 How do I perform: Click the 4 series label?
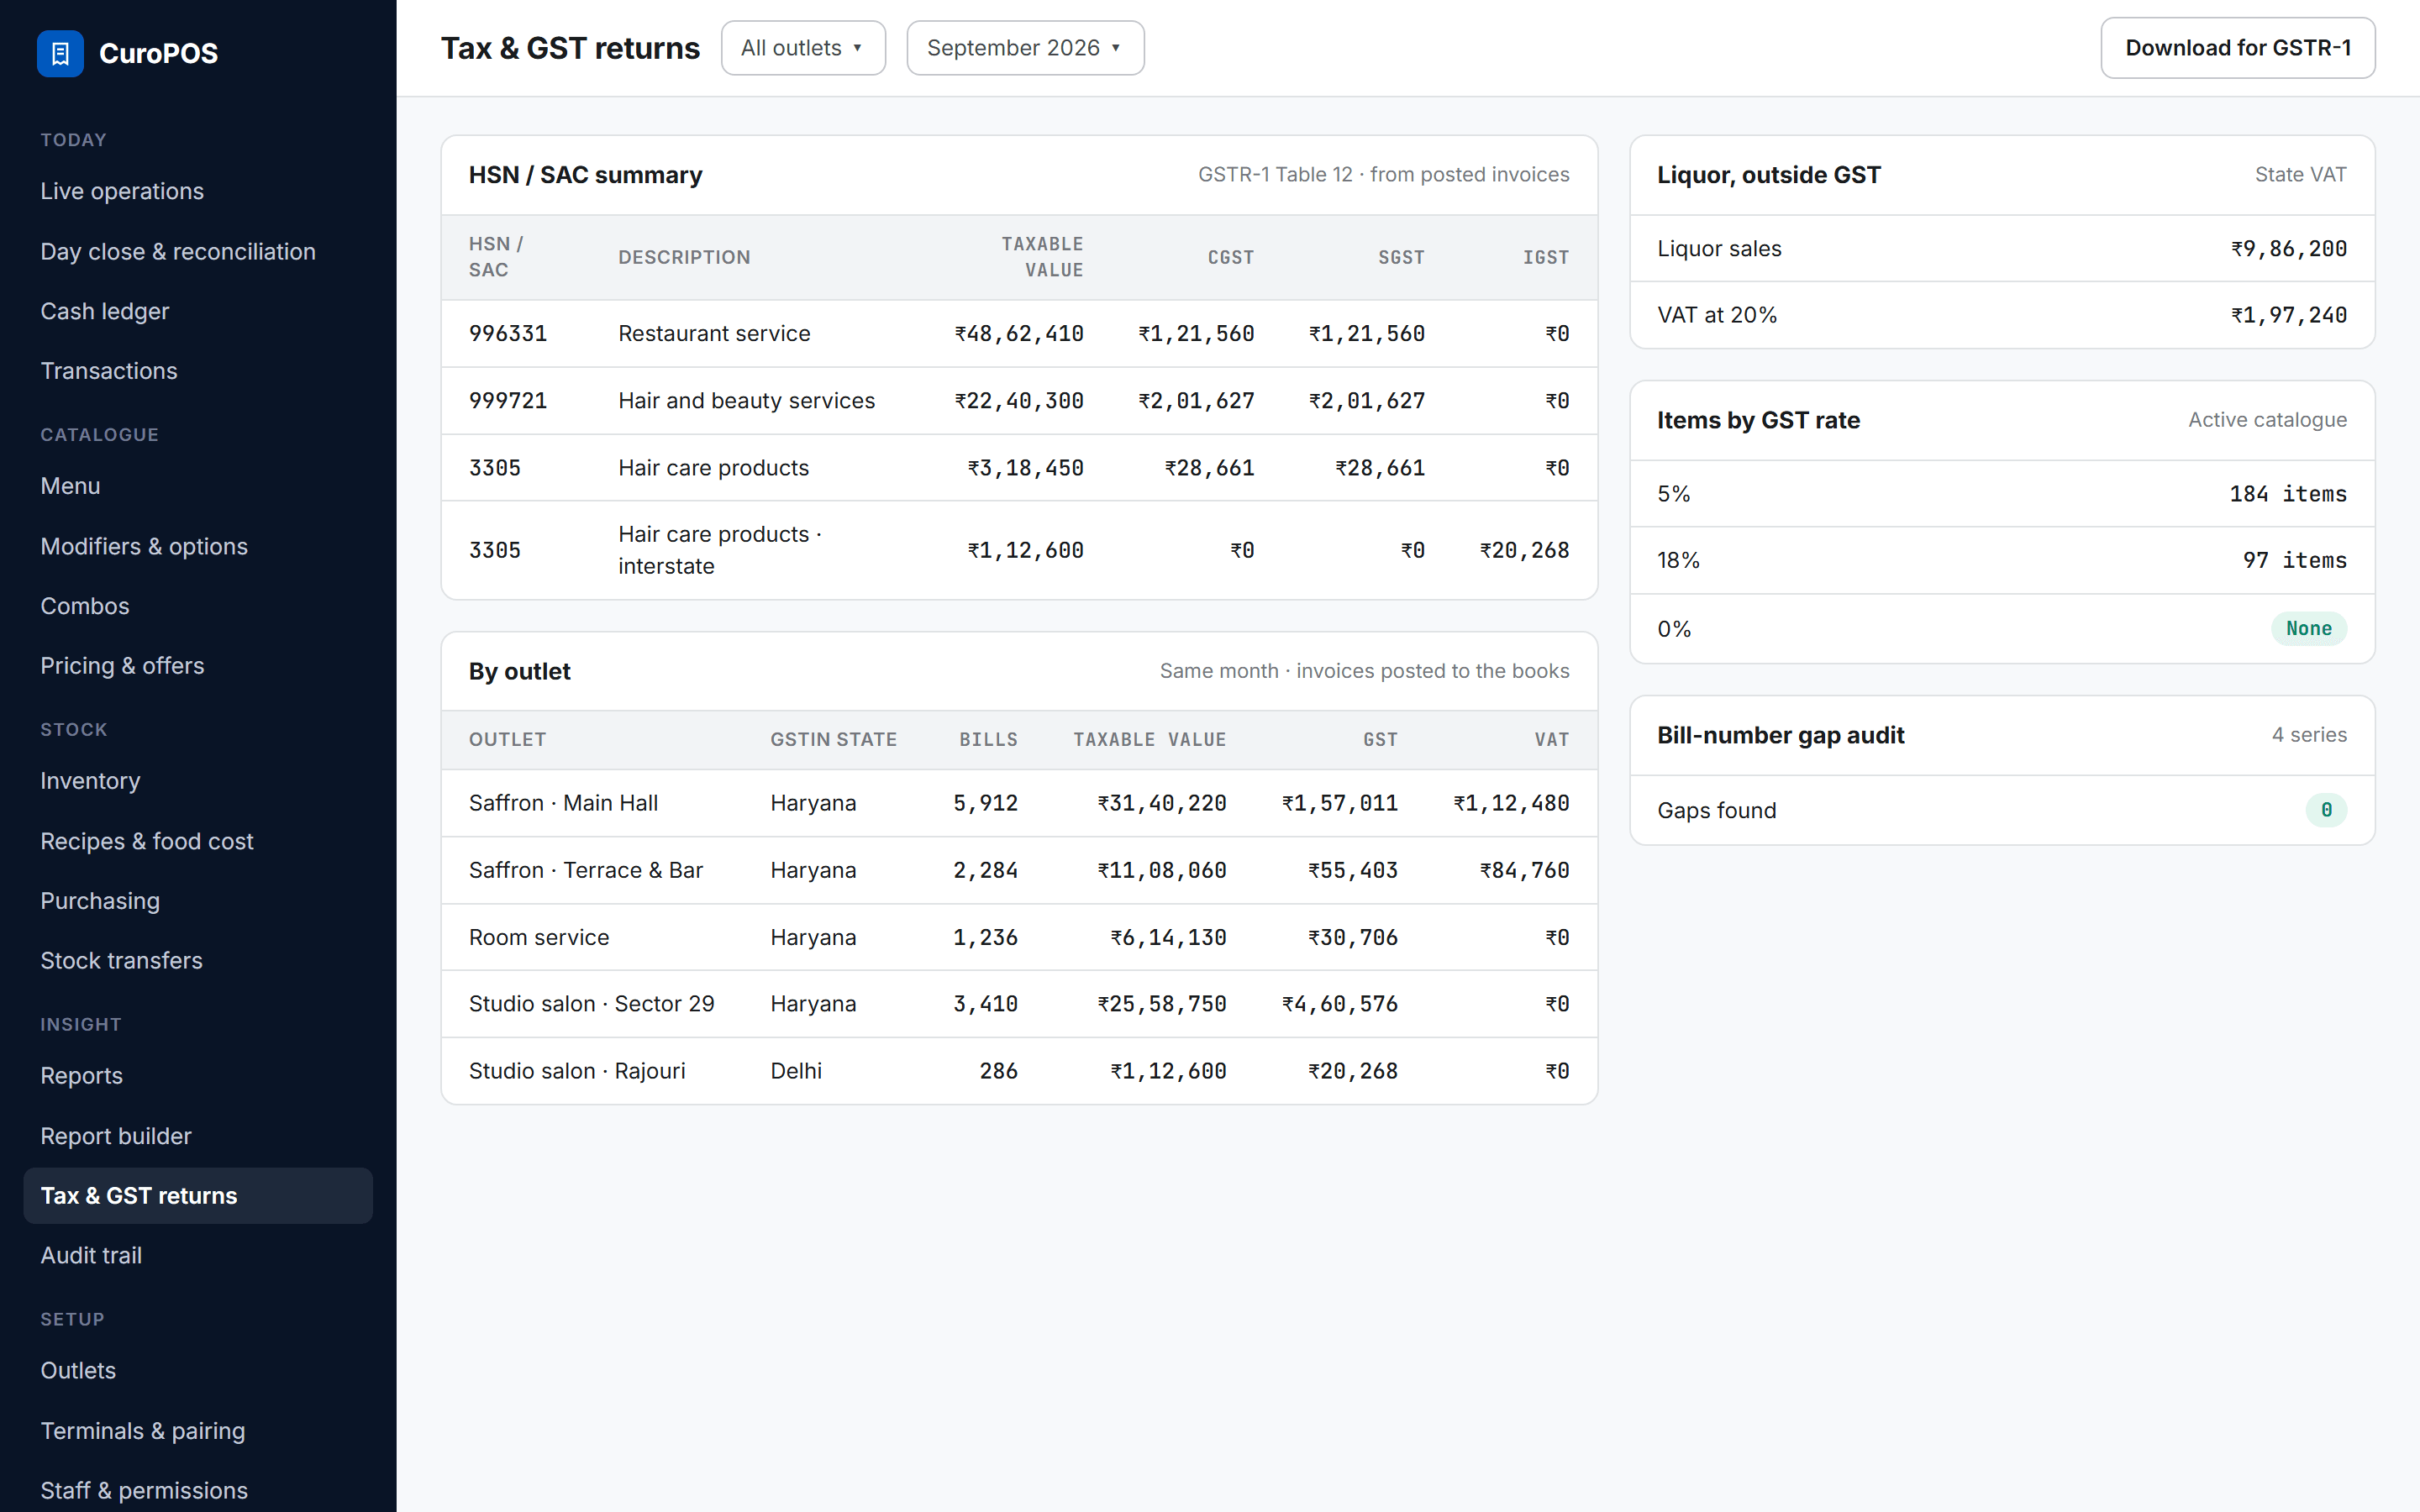click(x=2309, y=735)
